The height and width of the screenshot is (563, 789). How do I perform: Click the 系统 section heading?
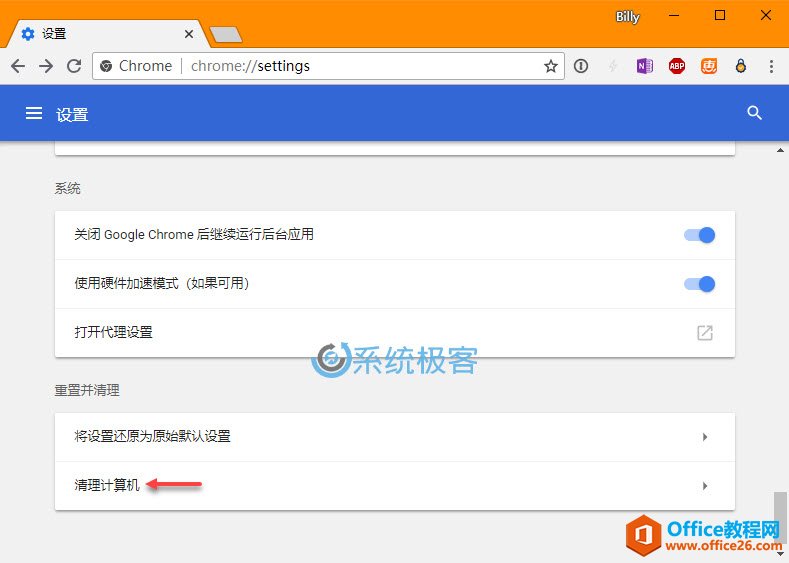(67, 188)
